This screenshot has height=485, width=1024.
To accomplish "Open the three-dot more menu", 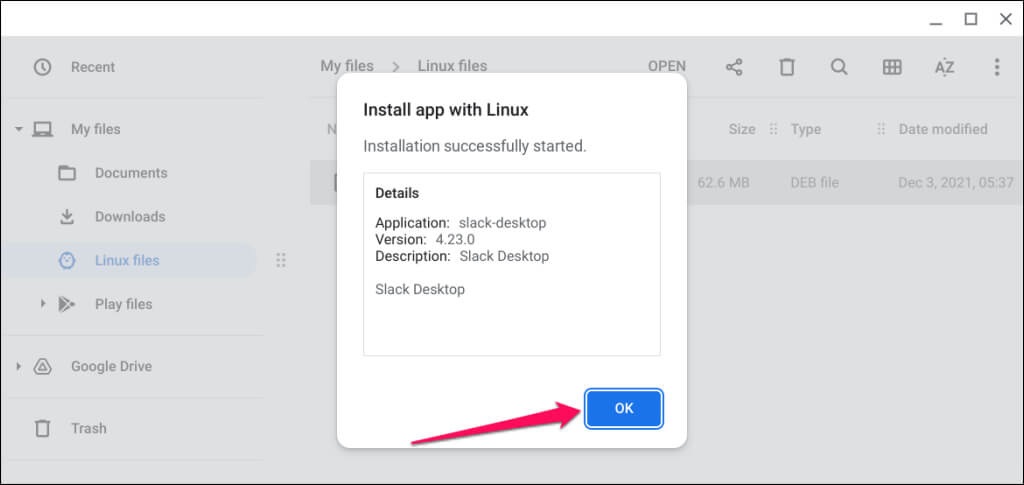I will pos(996,67).
